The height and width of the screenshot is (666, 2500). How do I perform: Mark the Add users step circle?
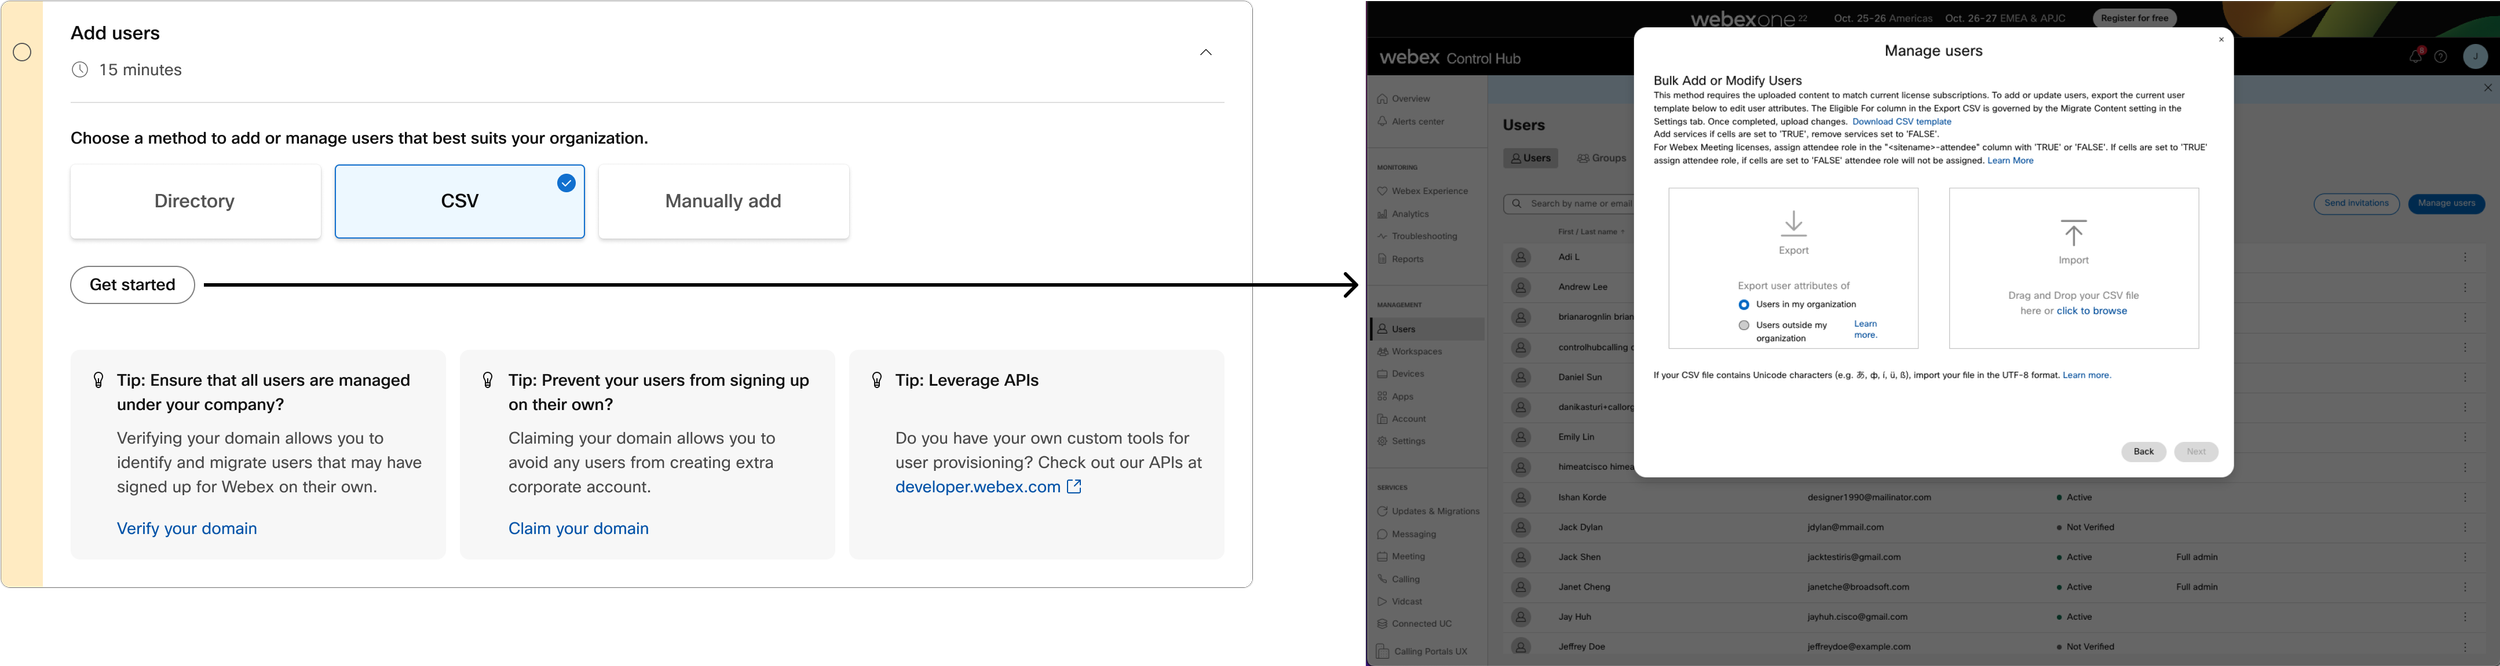click(x=22, y=52)
